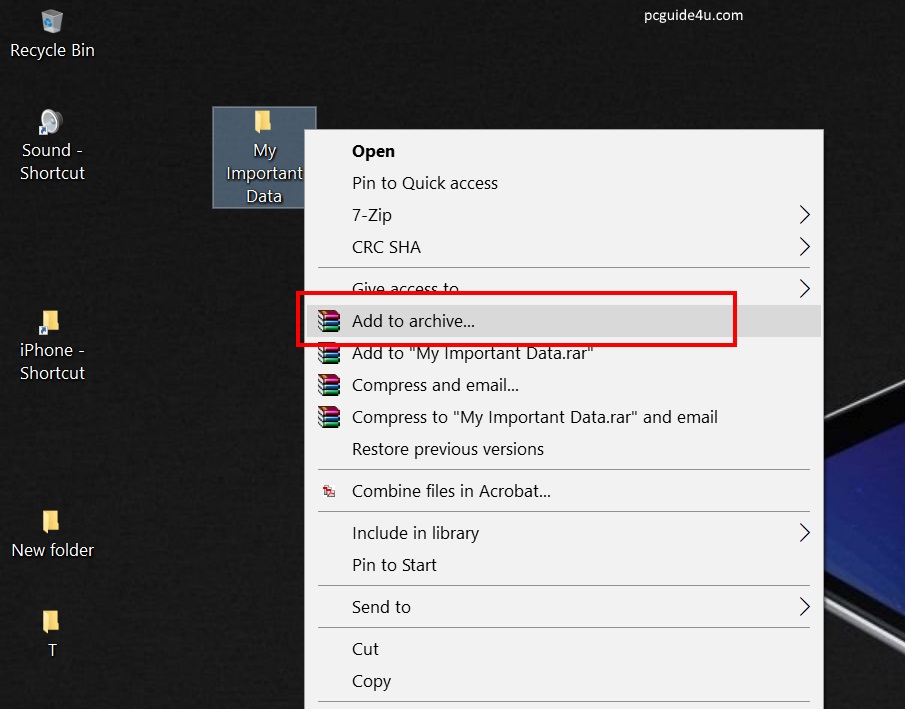
Task: Select Restore previous versions
Action: pyautogui.click(x=448, y=449)
